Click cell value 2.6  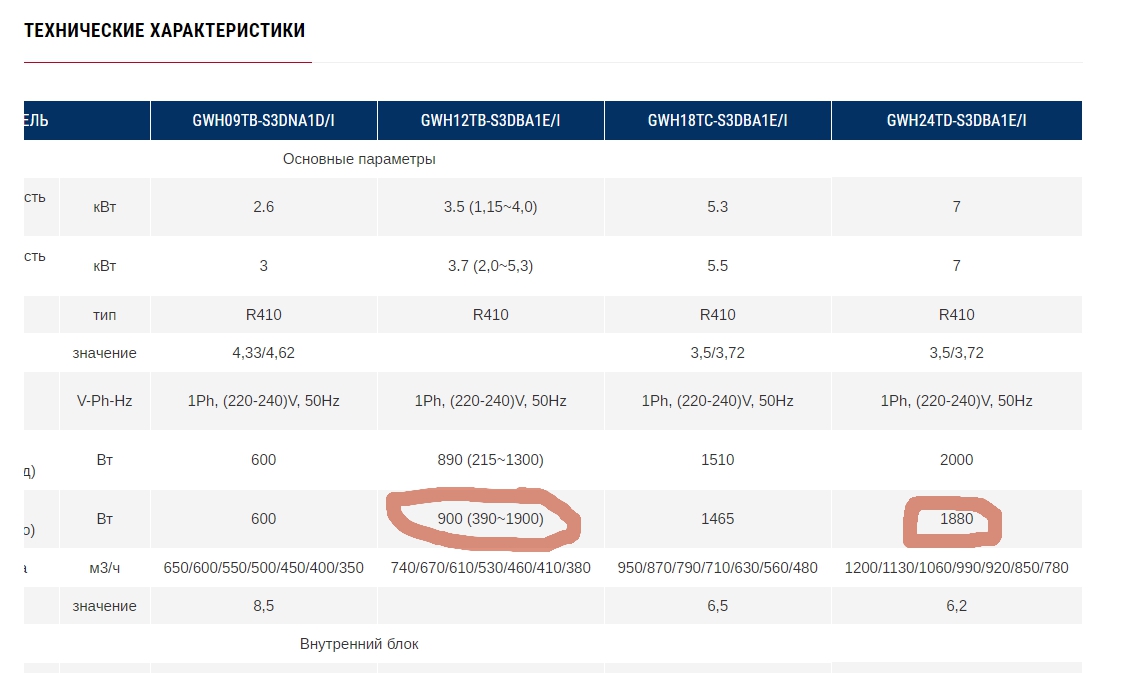[x=264, y=207]
